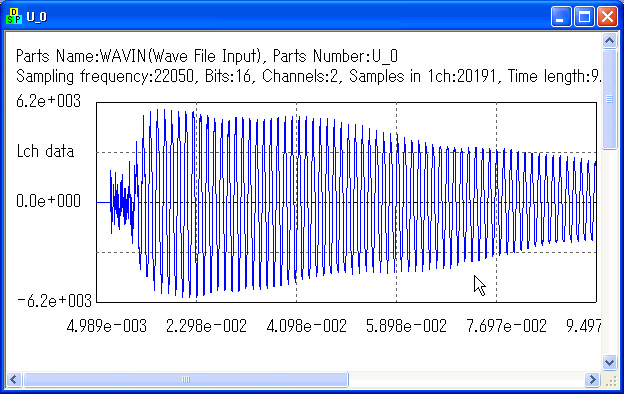Screen dimensions: 624x394
Task: Minimize the U_0 window
Action: pyautogui.click(x=561, y=17)
